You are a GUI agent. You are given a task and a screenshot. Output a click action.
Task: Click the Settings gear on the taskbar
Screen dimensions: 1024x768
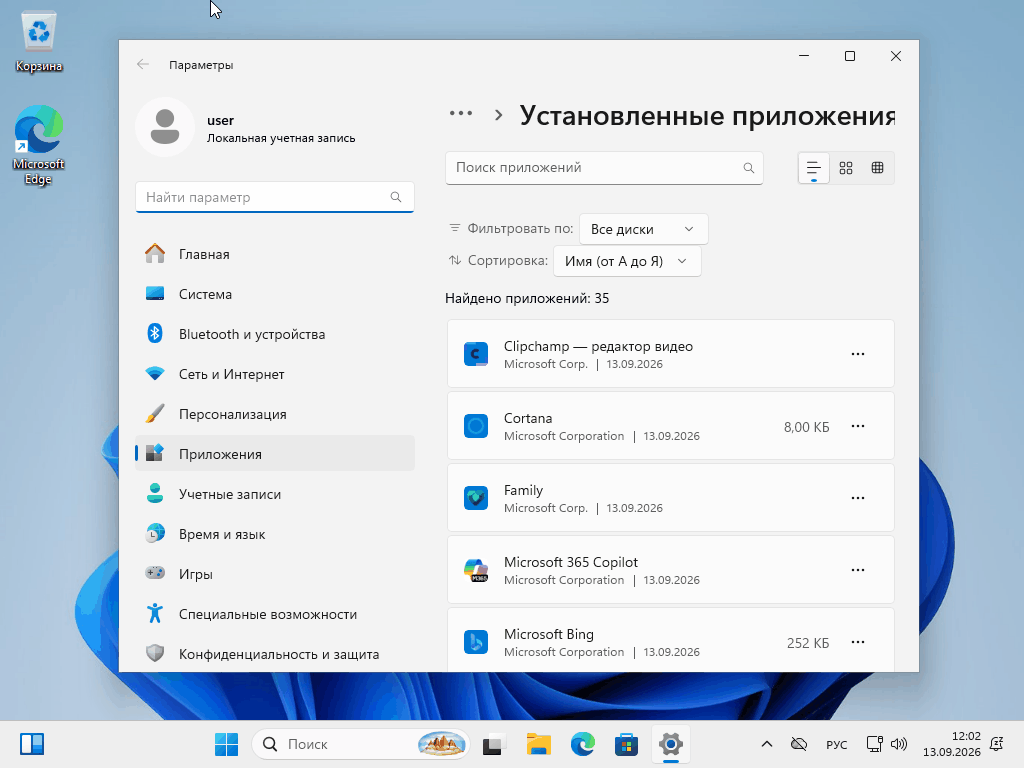pyautogui.click(x=671, y=744)
